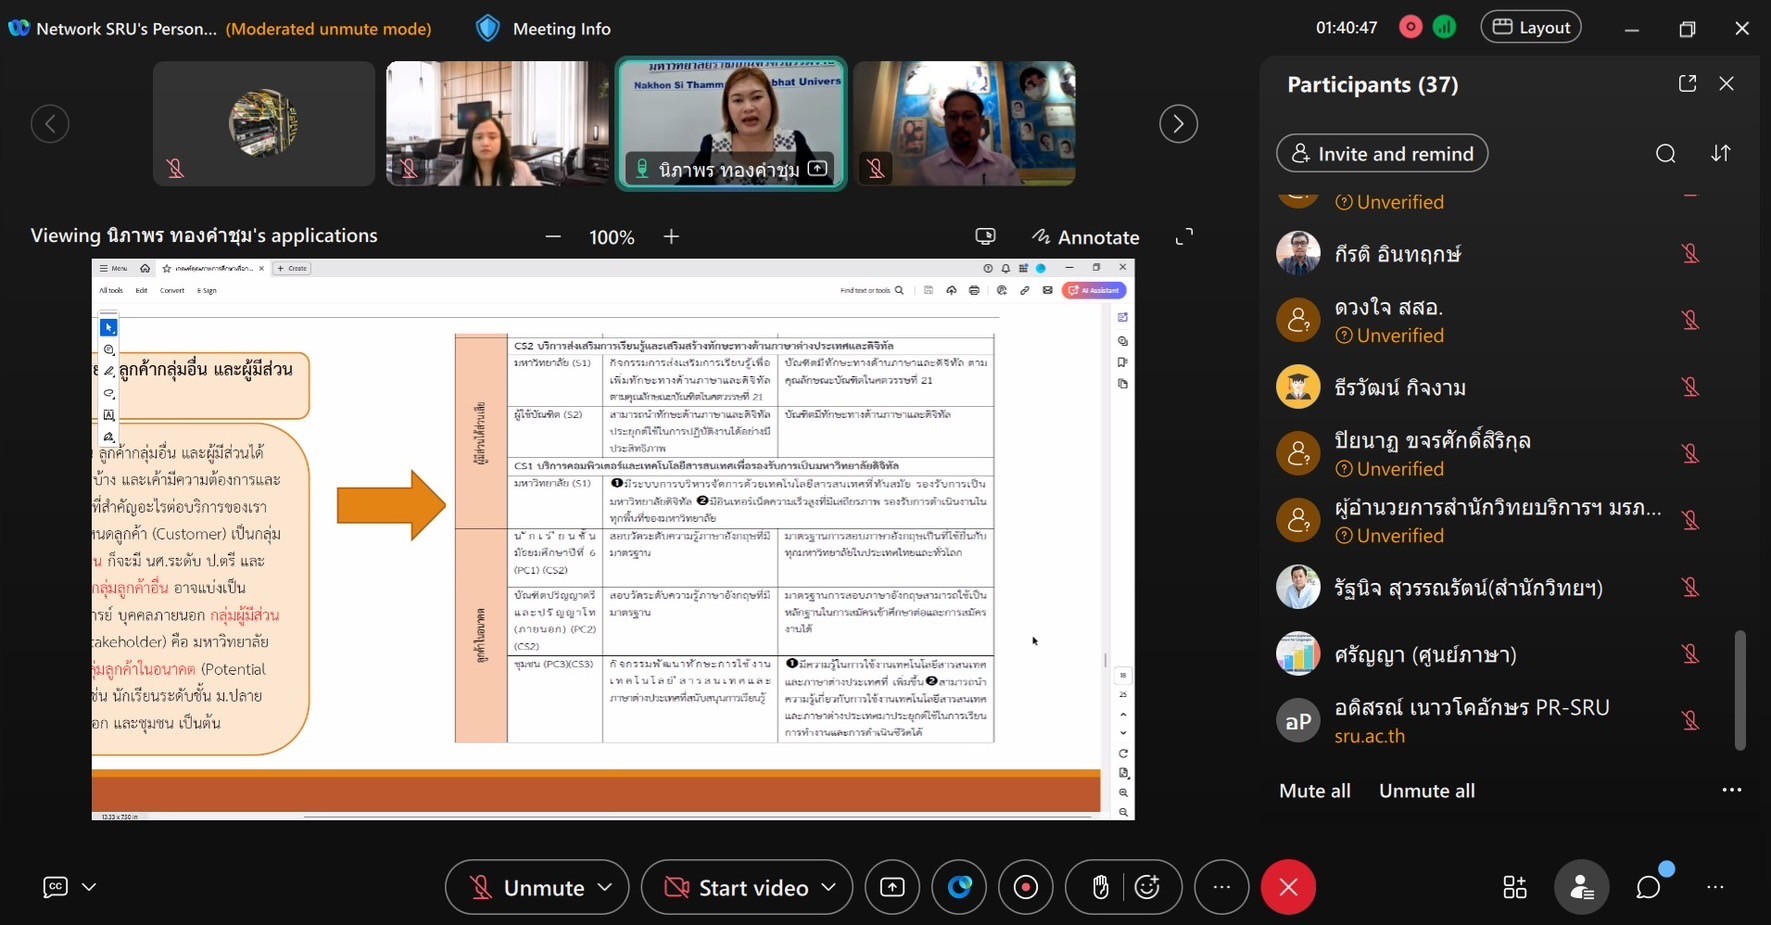Click the record meeting icon
The width and height of the screenshot is (1771, 925).
click(1026, 887)
